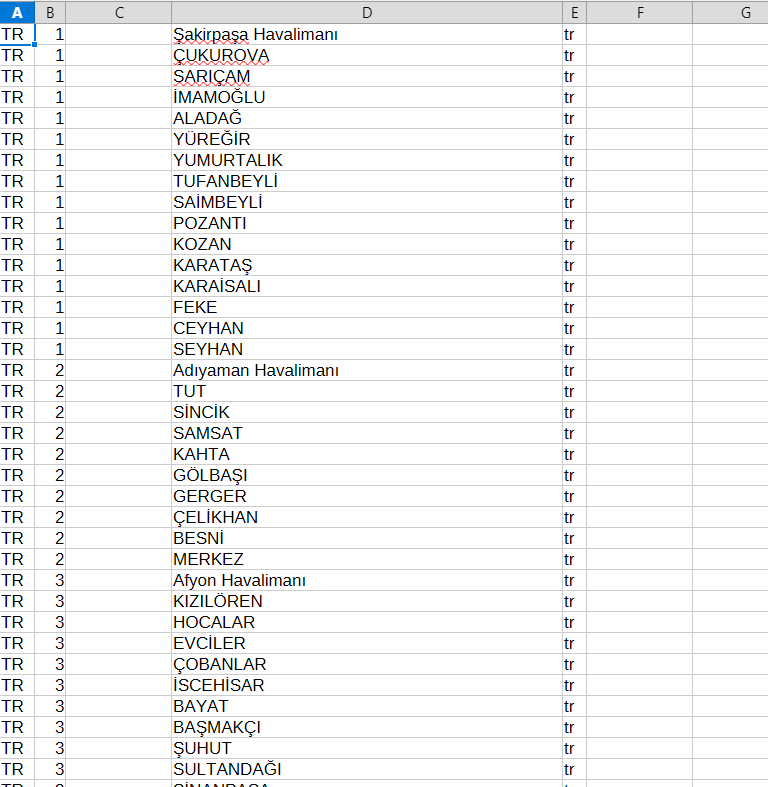Click the POZANTI cell
The width and height of the screenshot is (768, 787).
[x=367, y=223]
